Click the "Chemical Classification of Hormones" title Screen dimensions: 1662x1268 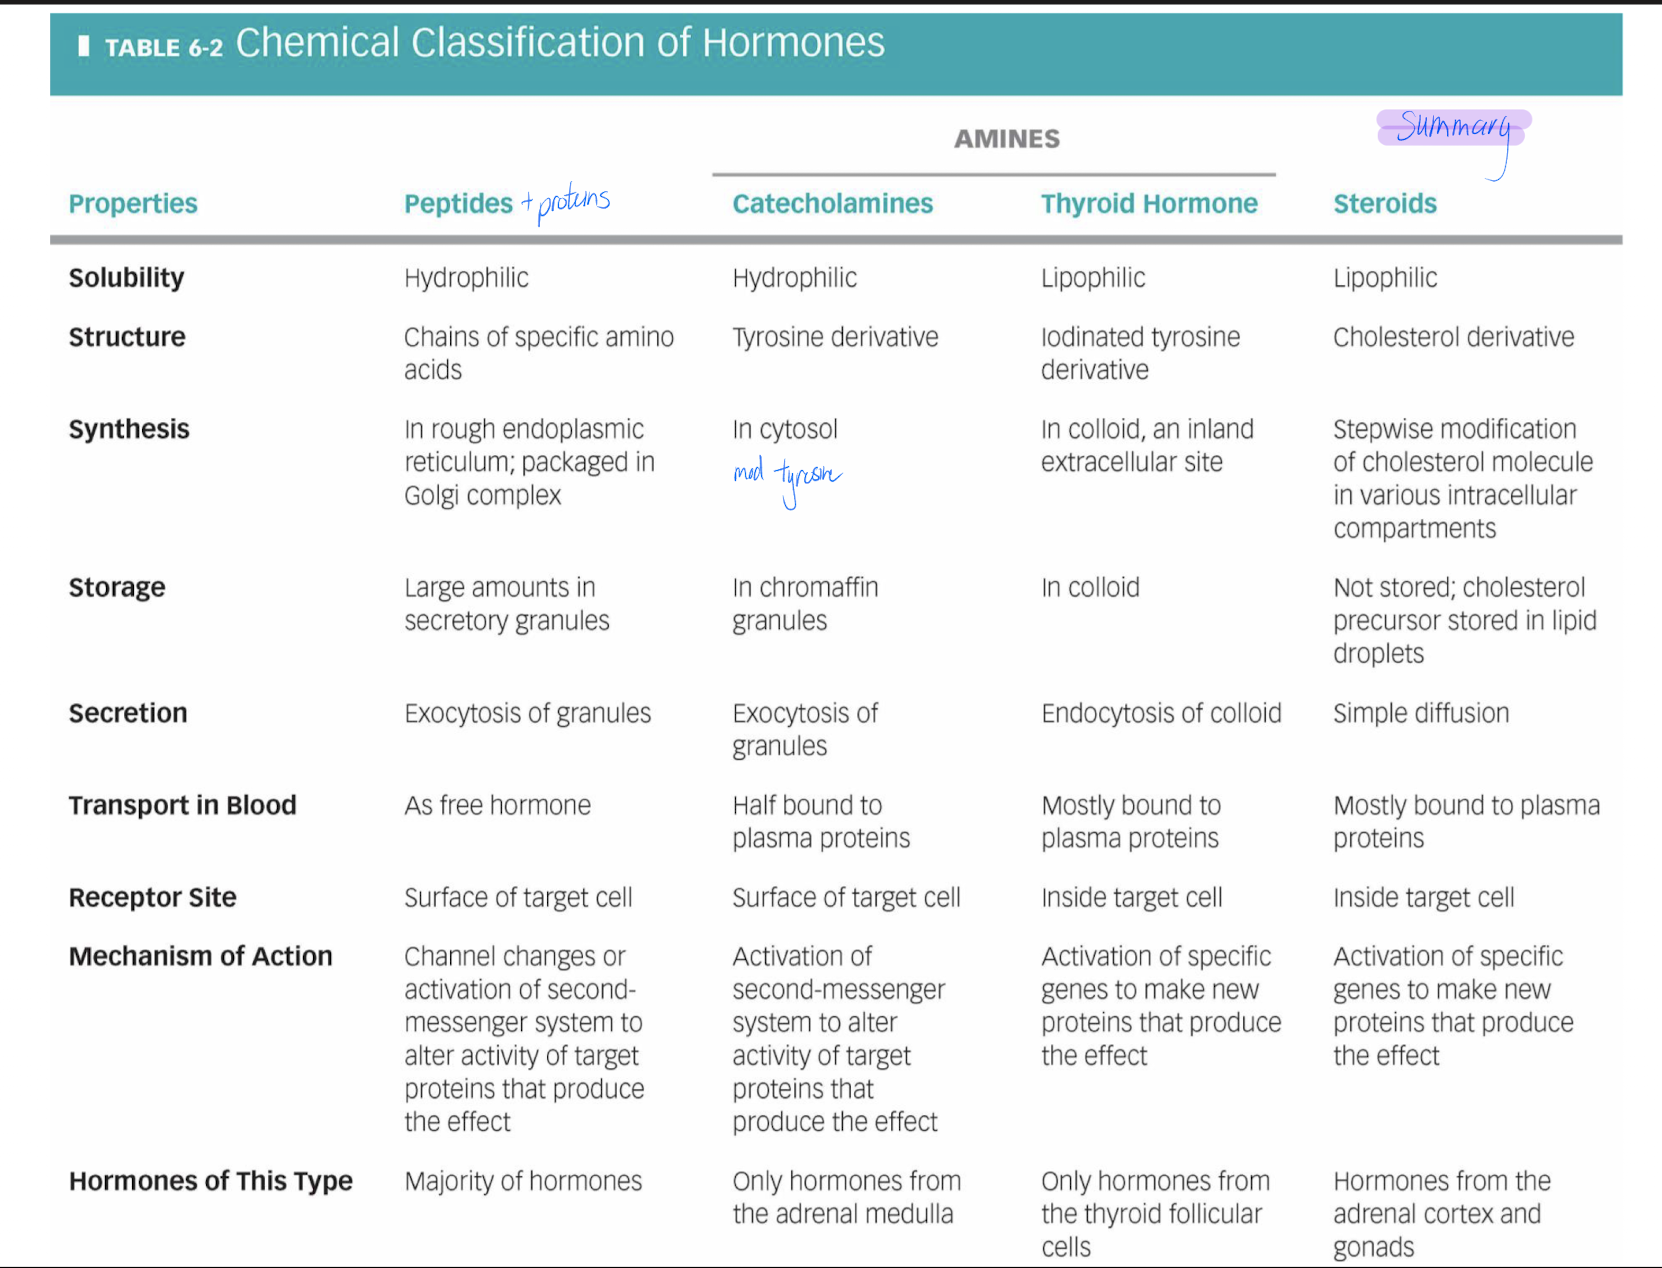tap(560, 43)
